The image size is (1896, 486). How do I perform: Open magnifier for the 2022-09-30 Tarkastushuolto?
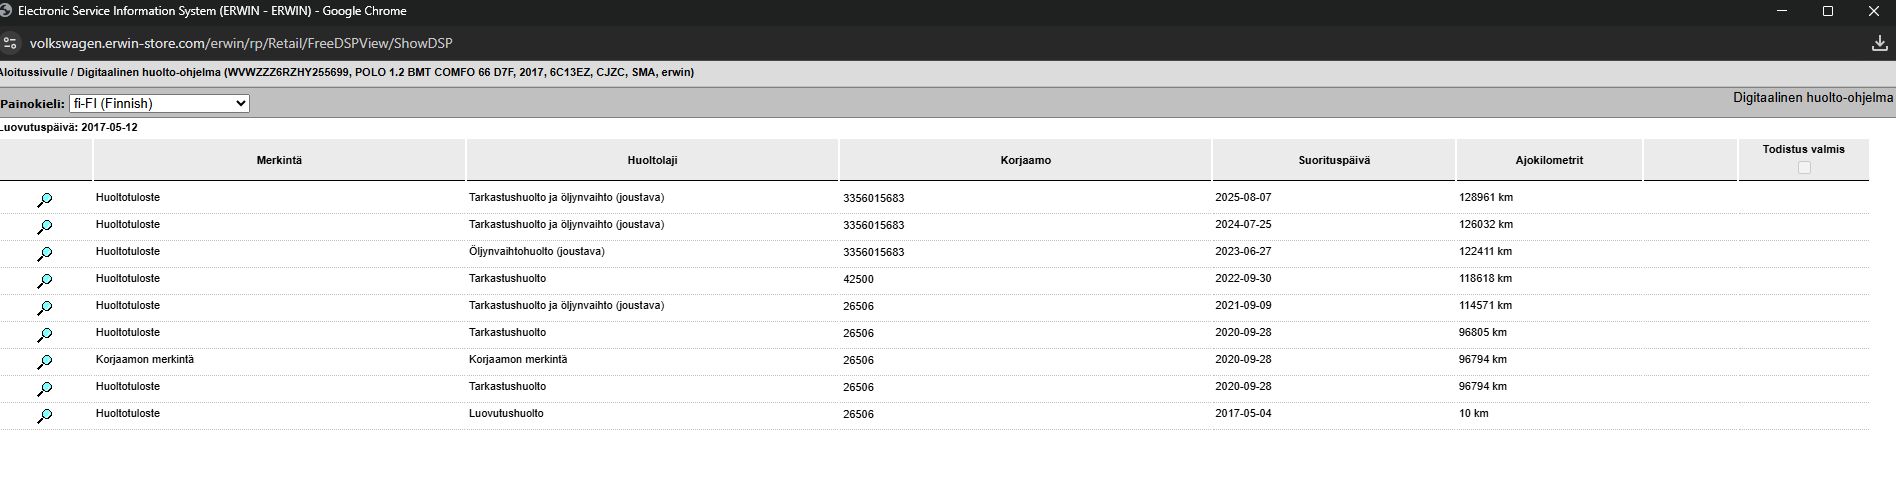45,281
